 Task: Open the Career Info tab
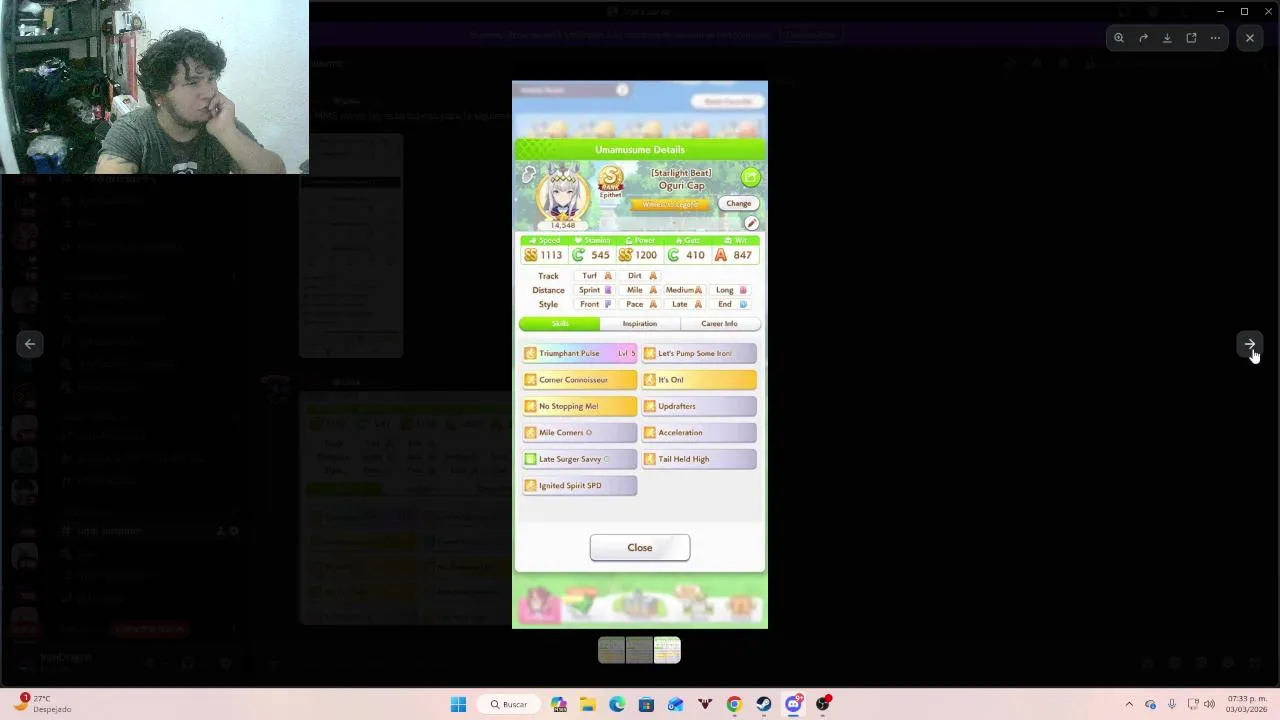(x=720, y=324)
